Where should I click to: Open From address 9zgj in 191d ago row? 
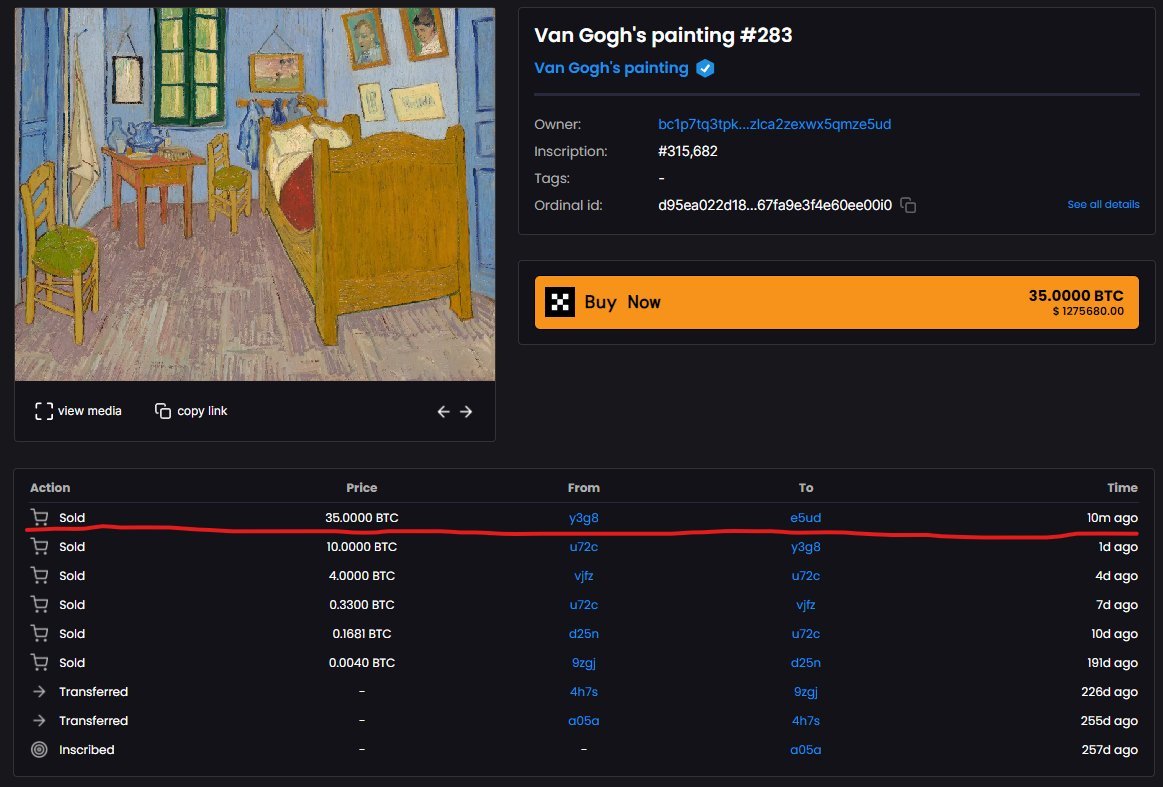tap(584, 662)
